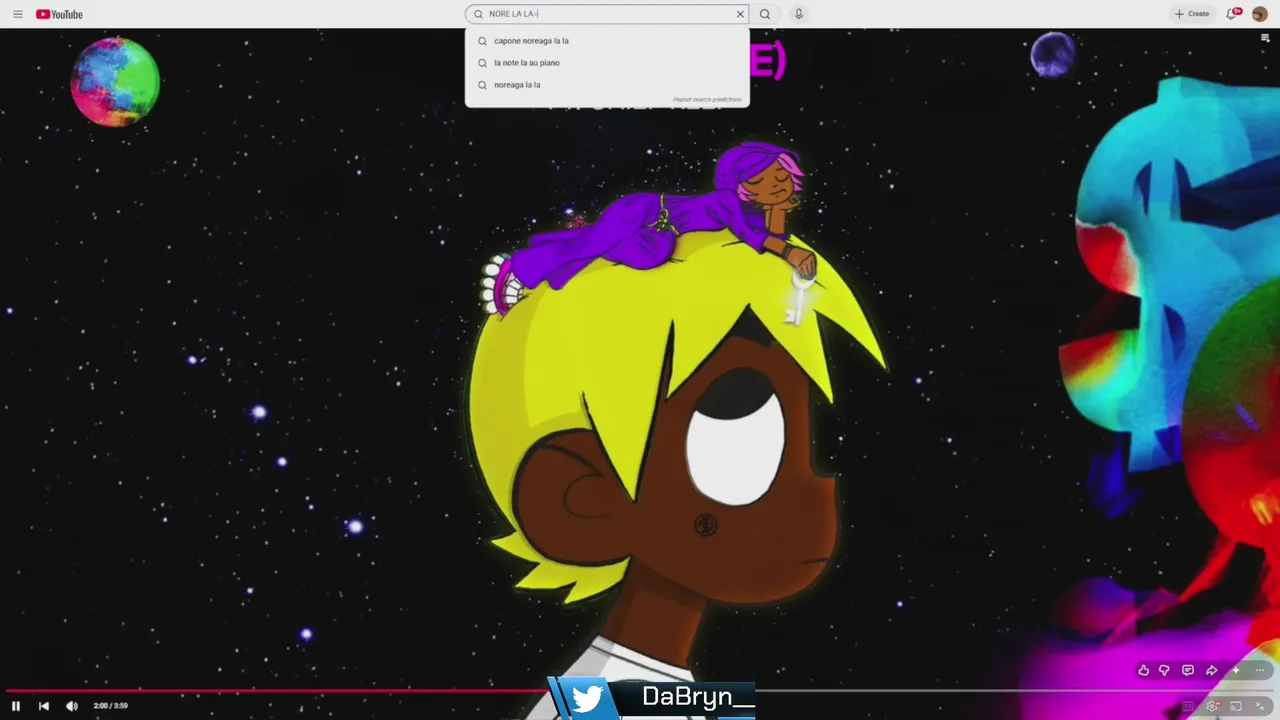Click 'Report search predictions' link
The image size is (1280, 720).
[x=707, y=100]
